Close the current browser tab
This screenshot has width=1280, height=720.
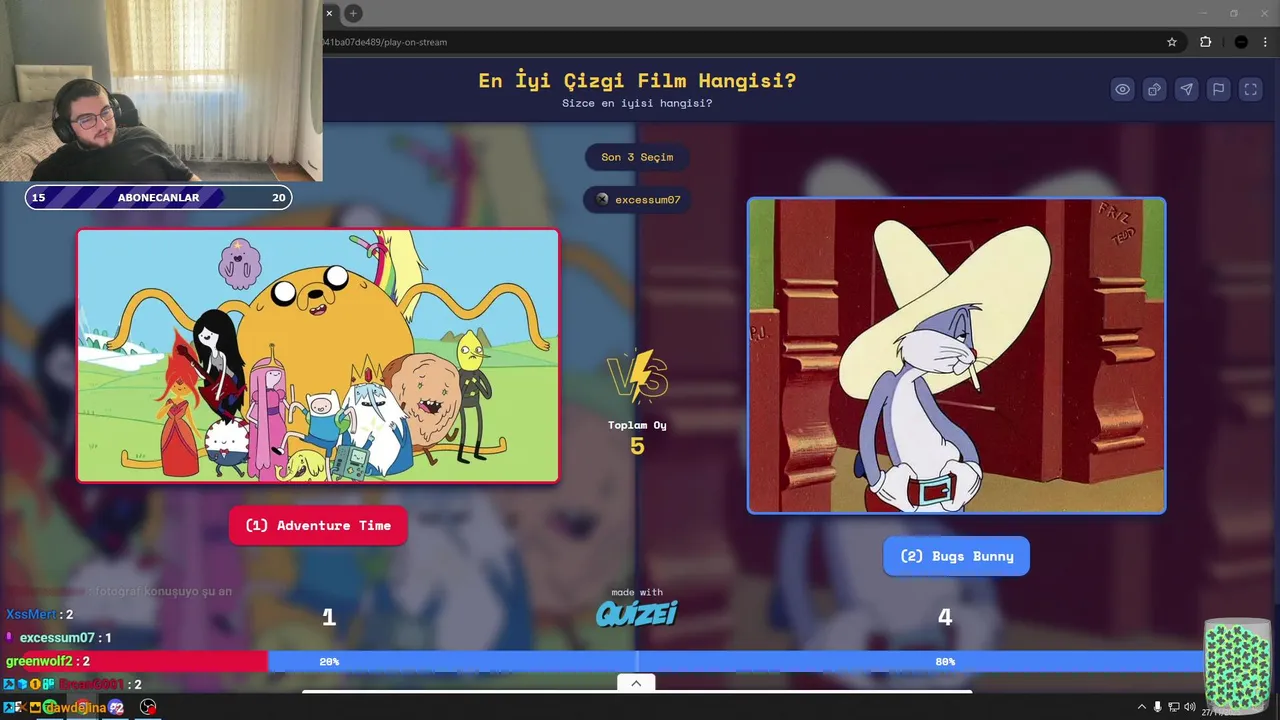coord(329,13)
